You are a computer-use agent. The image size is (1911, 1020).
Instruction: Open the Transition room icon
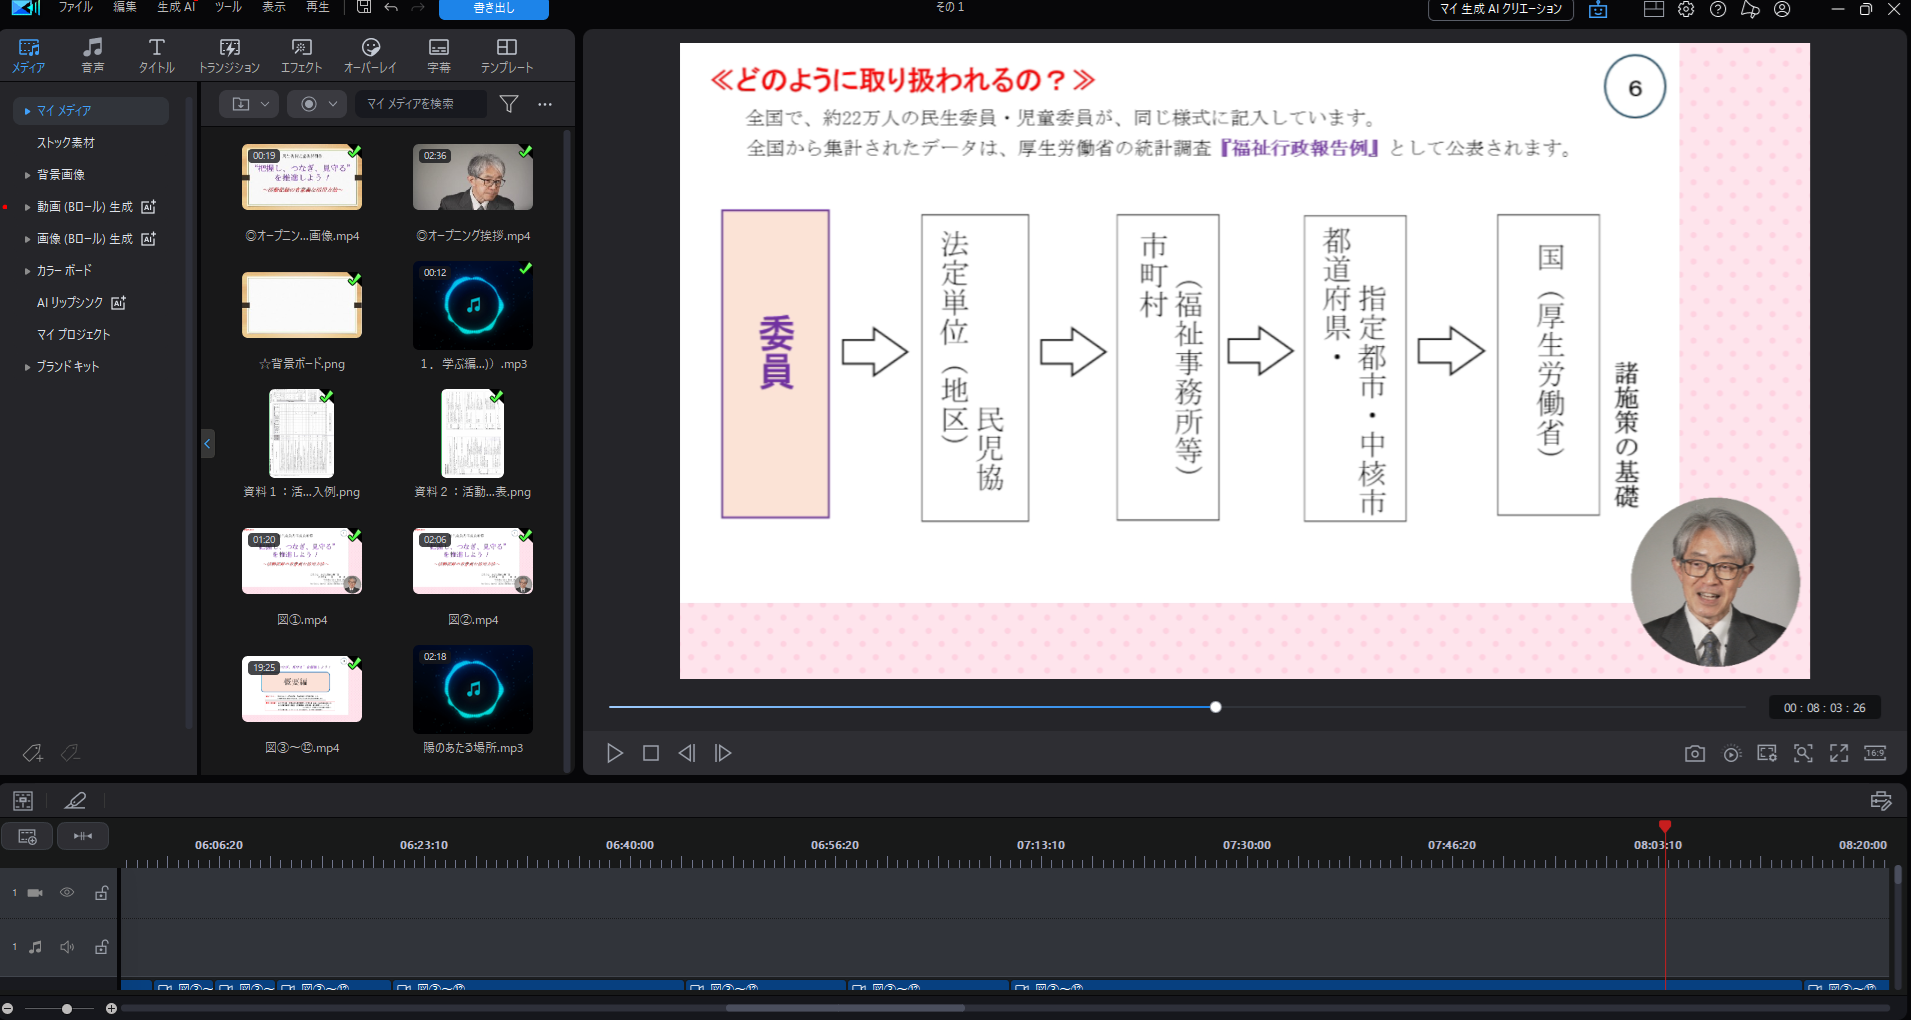(229, 54)
